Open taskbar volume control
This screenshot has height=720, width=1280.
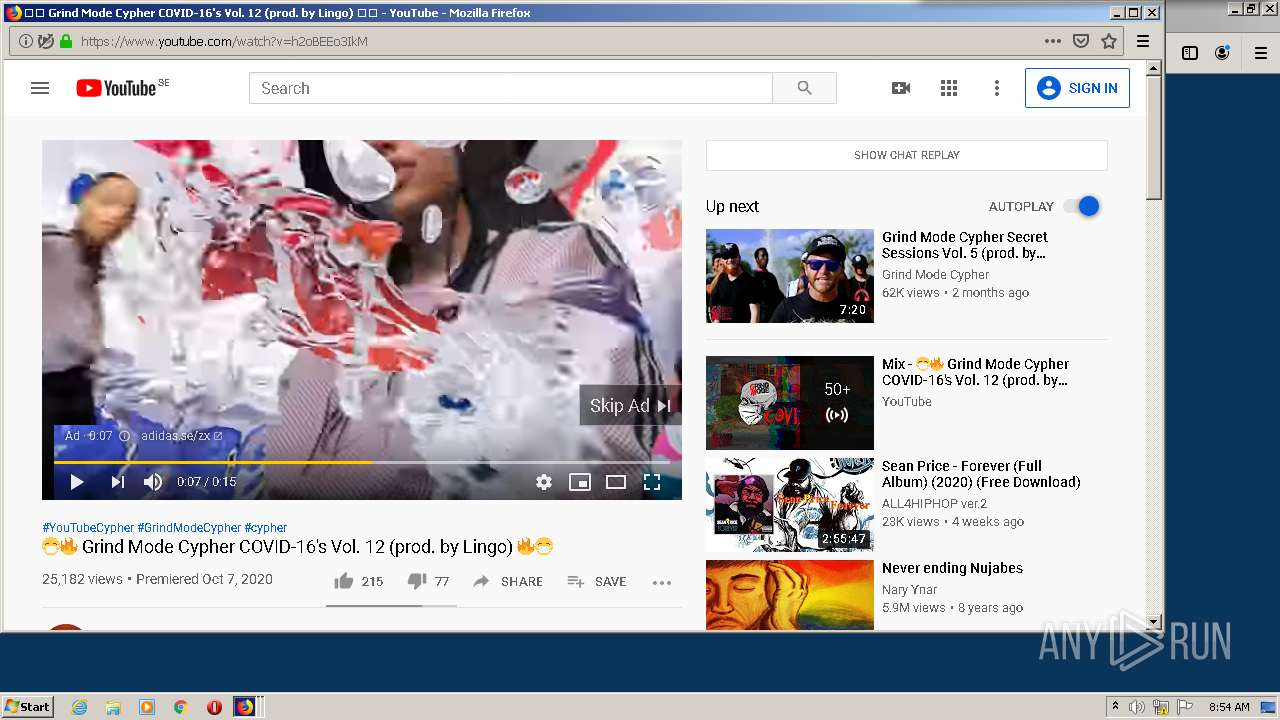coord(1137,707)
